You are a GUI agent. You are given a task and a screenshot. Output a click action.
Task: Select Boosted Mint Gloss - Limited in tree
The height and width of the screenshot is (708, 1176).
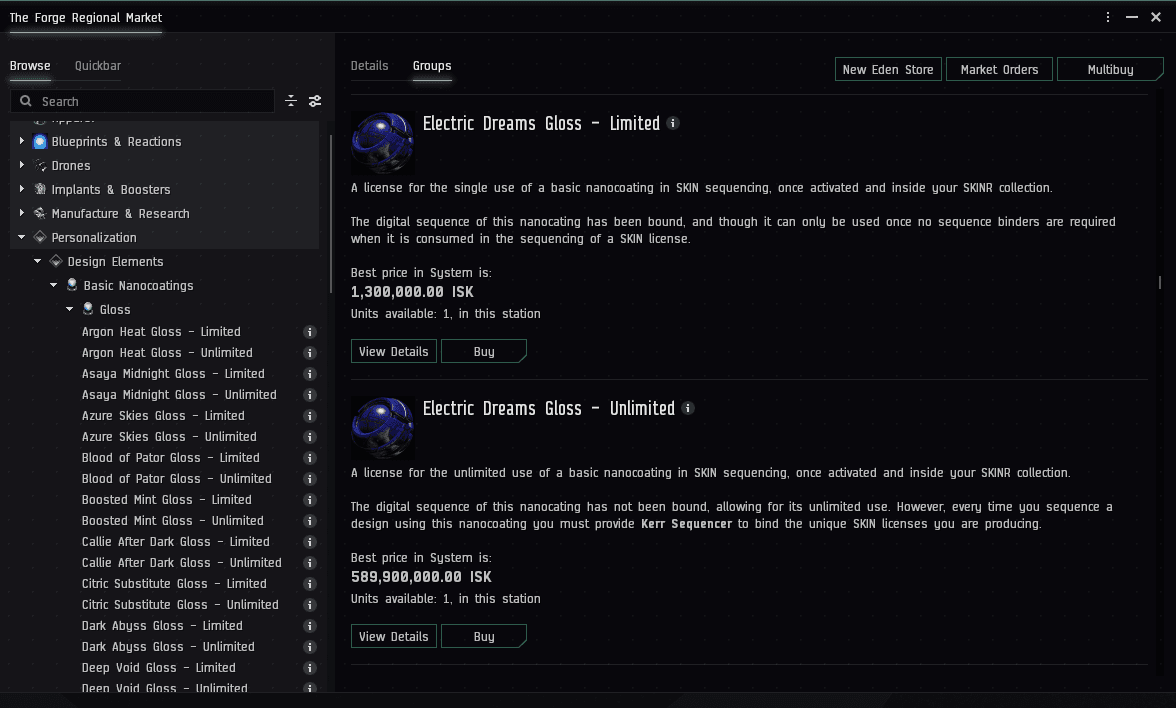pos(166,500)
